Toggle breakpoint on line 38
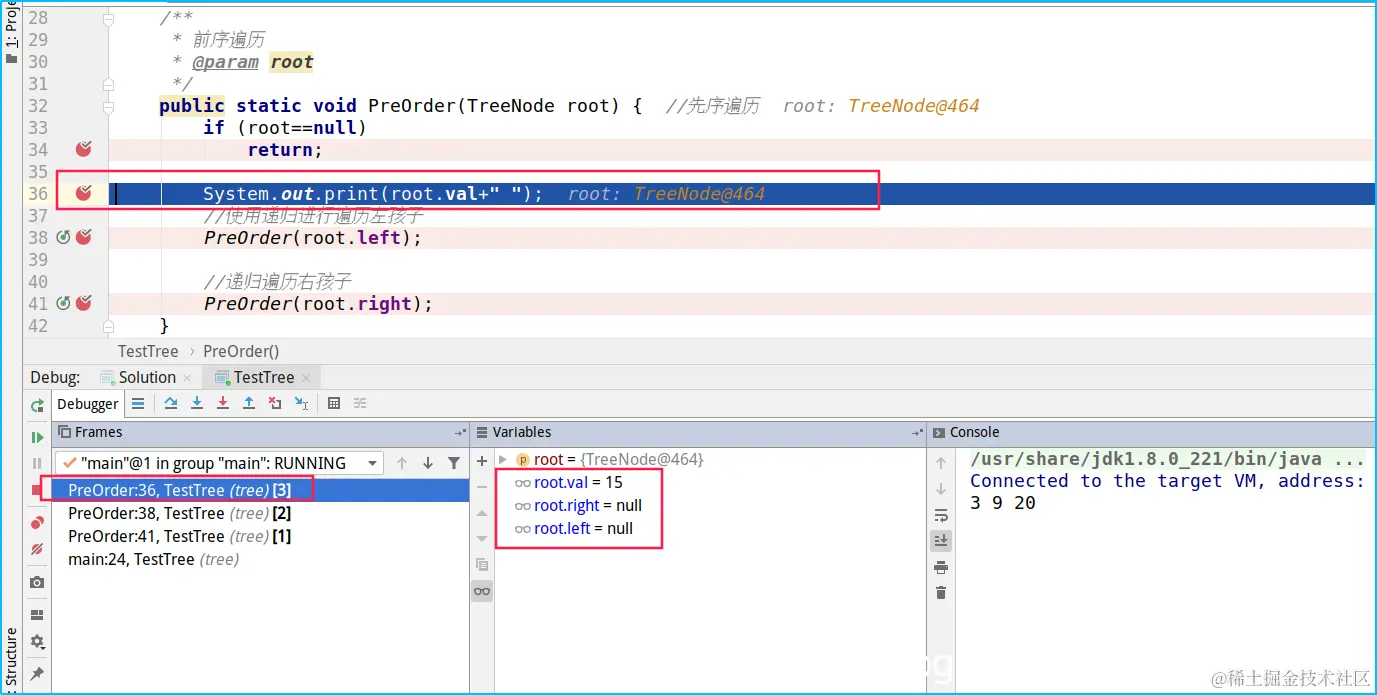The height and width of the screenshot is (695, 1377). tap(84, 237)
